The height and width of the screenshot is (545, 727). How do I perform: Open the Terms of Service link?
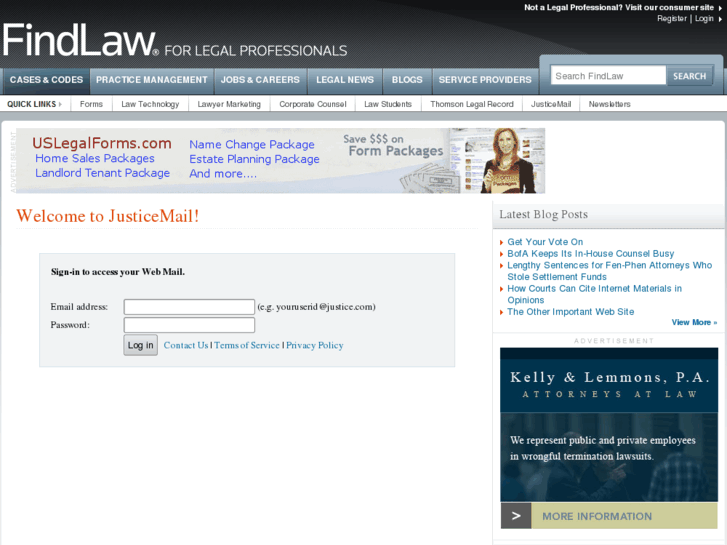(x=247, y=345)
